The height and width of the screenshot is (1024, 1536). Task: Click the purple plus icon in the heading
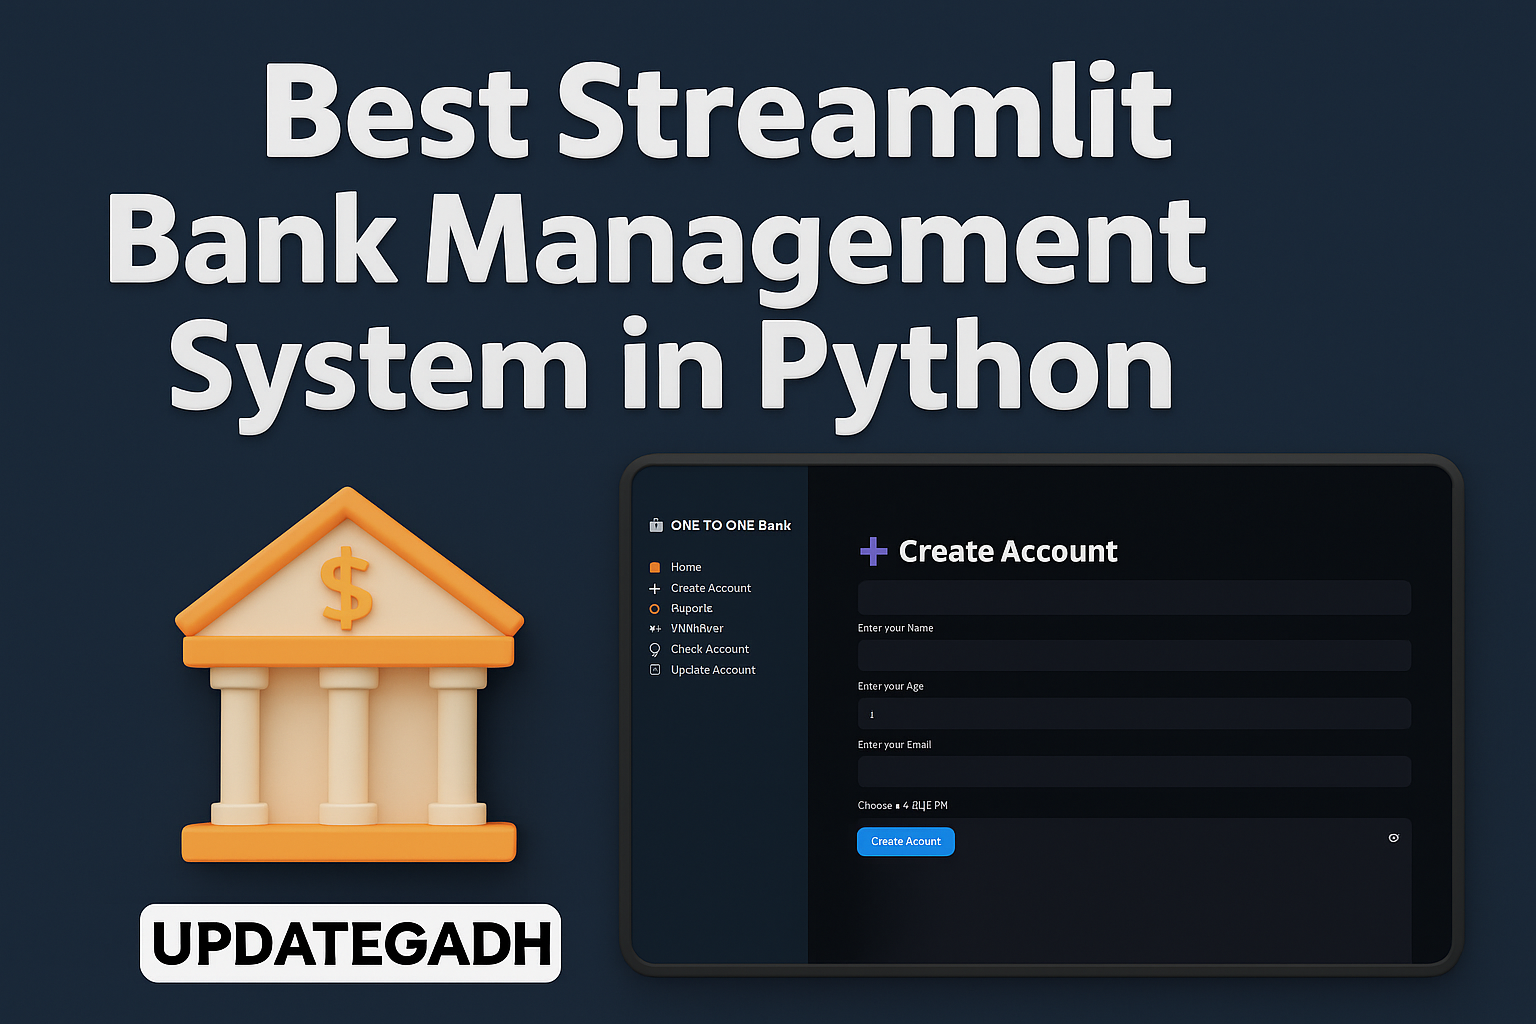[873, 551]
